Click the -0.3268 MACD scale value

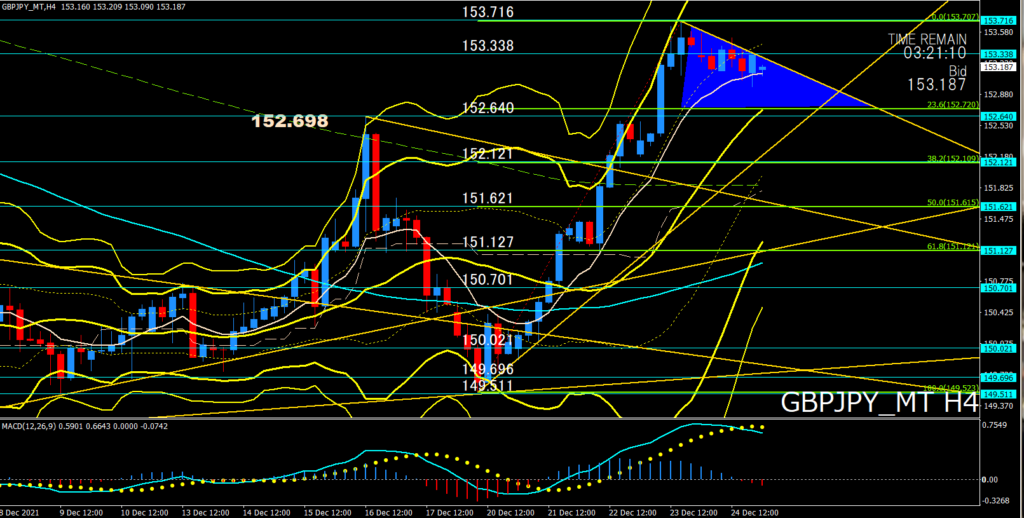click(994, 502)
